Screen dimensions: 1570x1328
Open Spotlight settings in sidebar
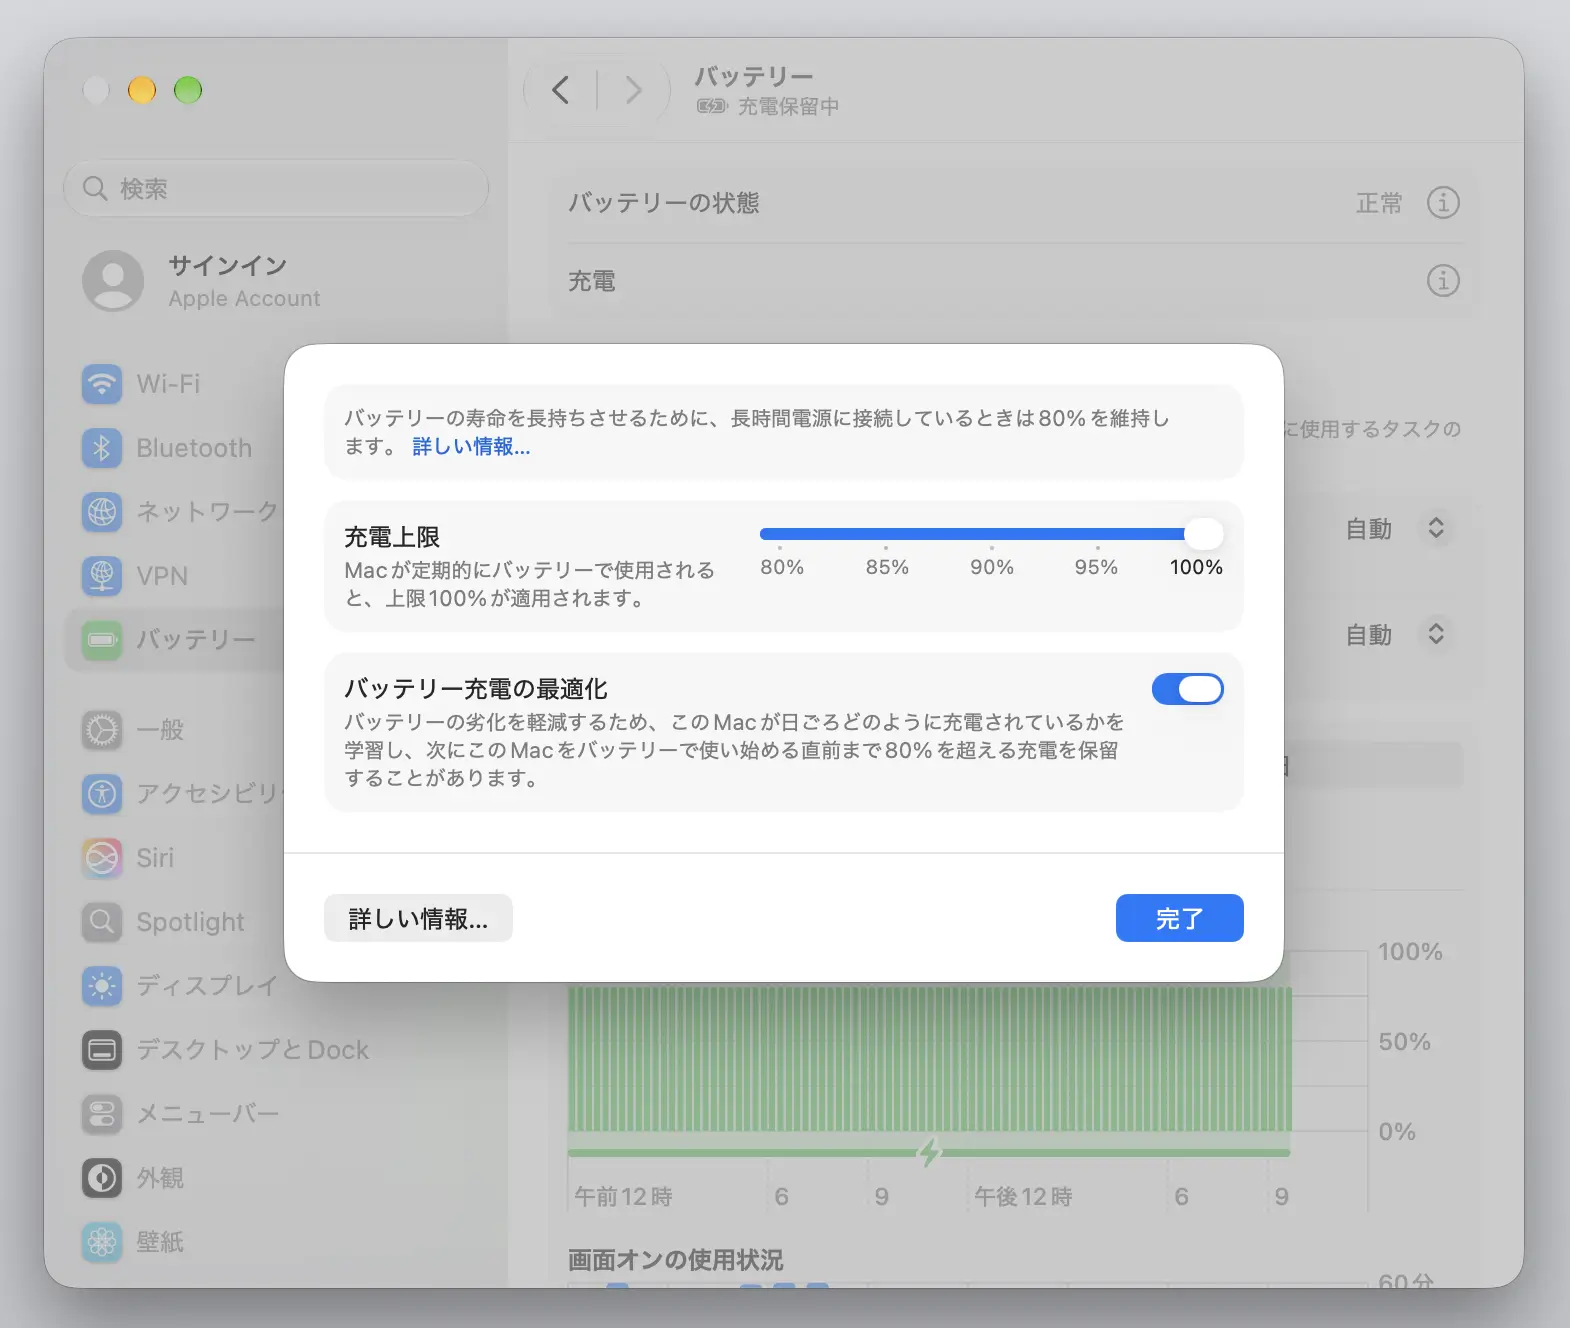190,922
